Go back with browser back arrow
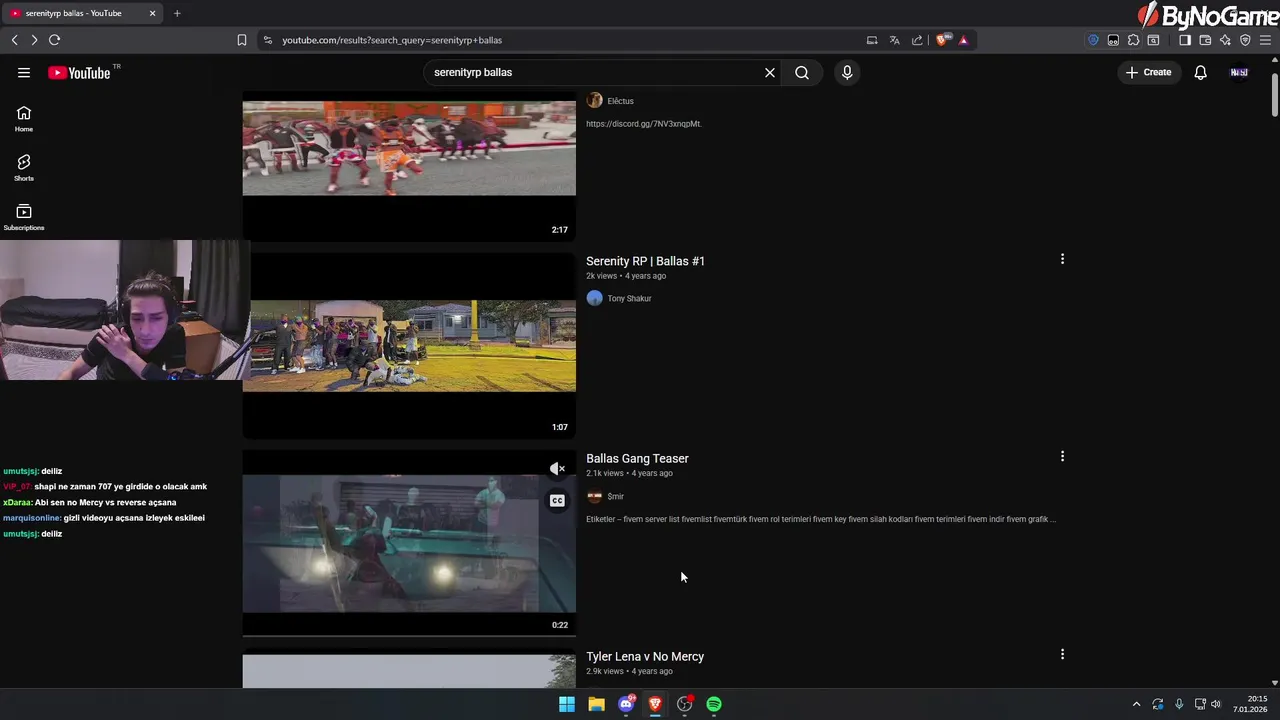The height and width of the screenshot is (720, 1280). (14, 40)
